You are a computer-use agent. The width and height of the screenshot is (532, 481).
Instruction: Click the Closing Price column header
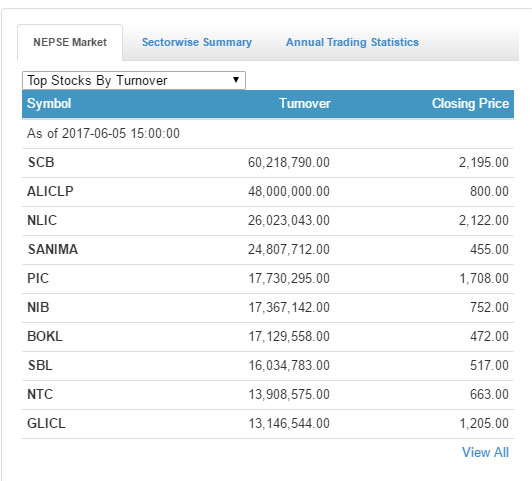[470, 103]
